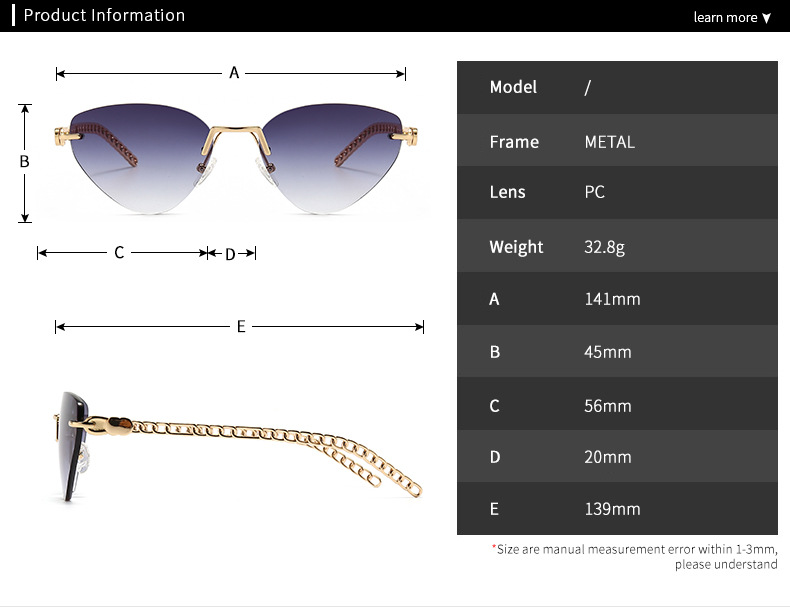Click dimension label A above the glasses
This screenshot has width=790, height=607.
pos(234,73)
